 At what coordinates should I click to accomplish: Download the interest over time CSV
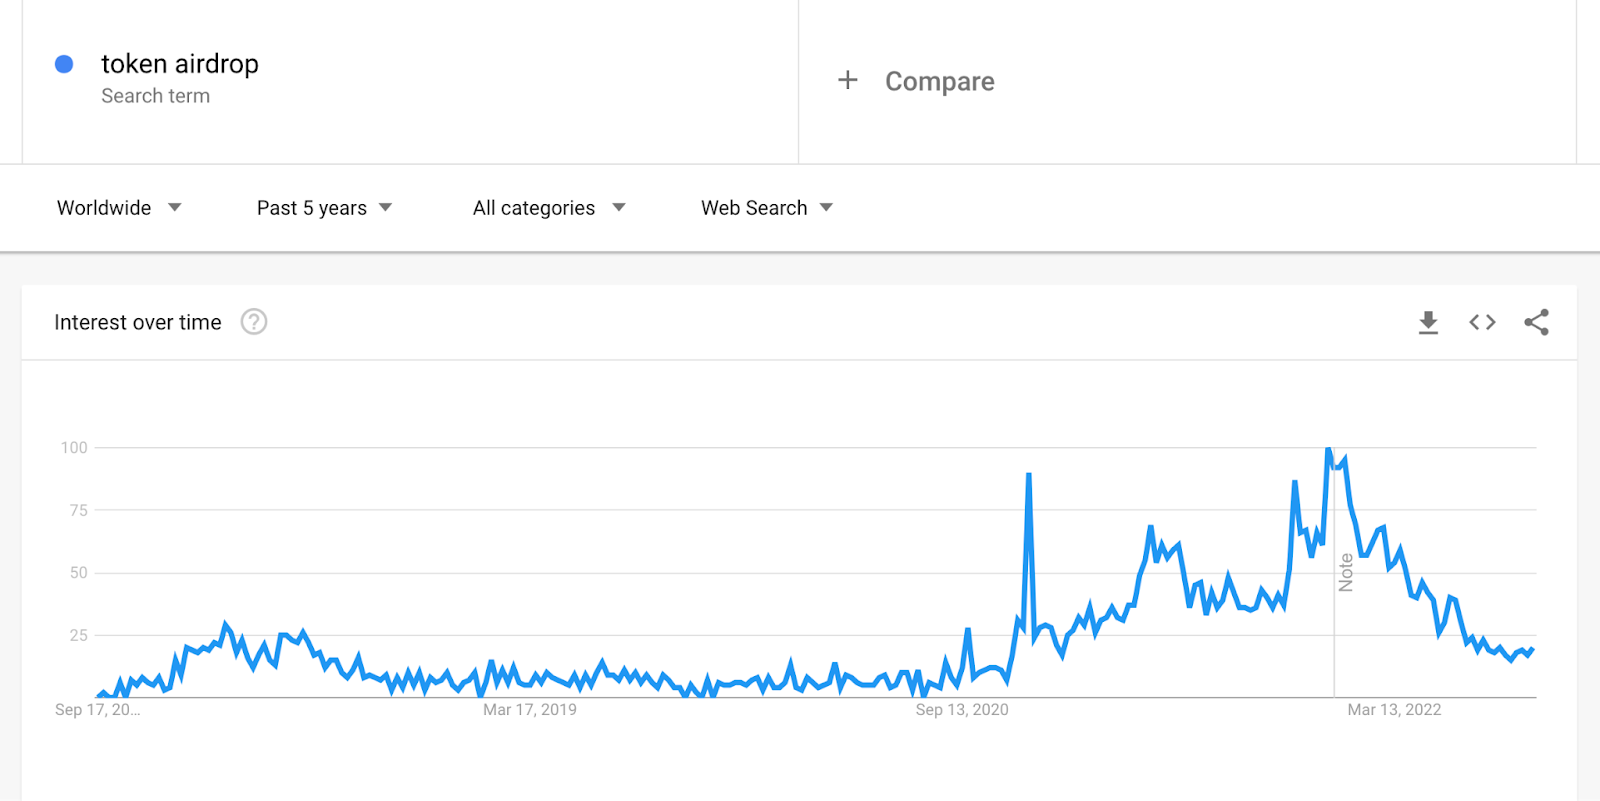click(1428, 322)
